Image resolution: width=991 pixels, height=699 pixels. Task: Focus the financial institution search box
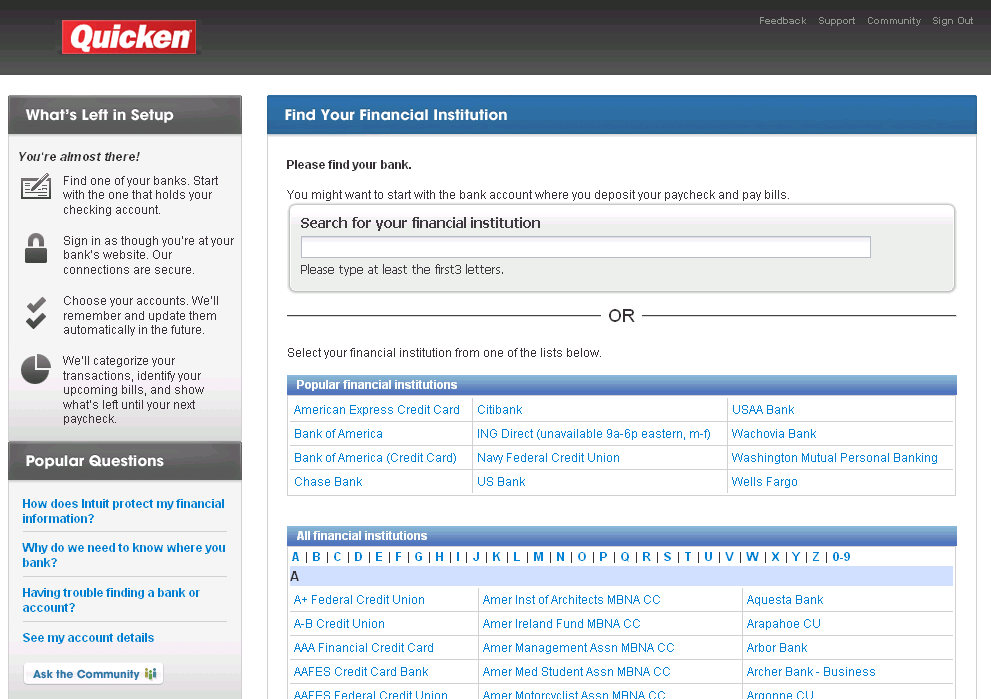point(586,247)
